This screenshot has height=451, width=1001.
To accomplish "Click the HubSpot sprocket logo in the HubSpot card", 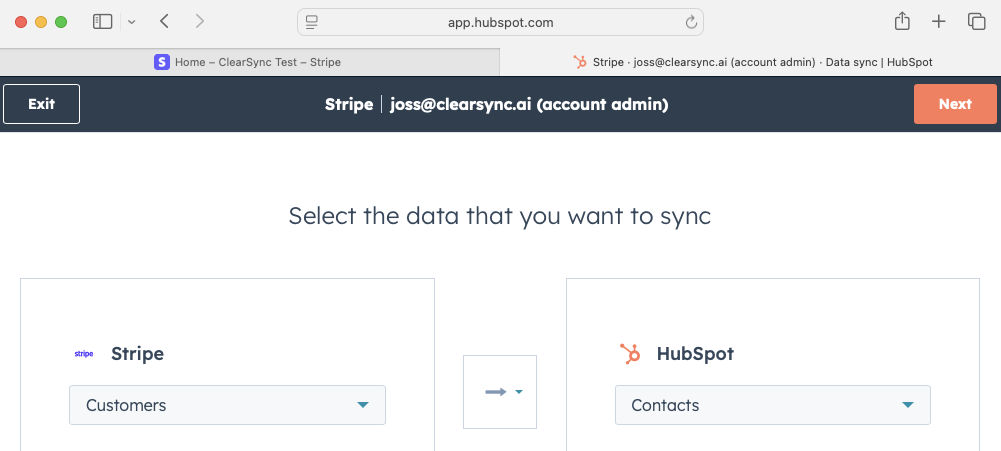I will (630, 353).
